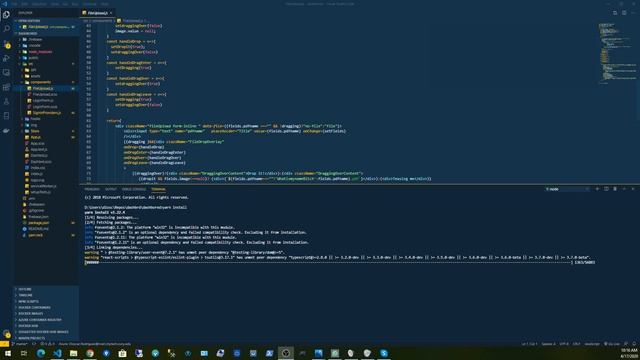
Task: Open package.json in the file tree
Action: (46, 223)
